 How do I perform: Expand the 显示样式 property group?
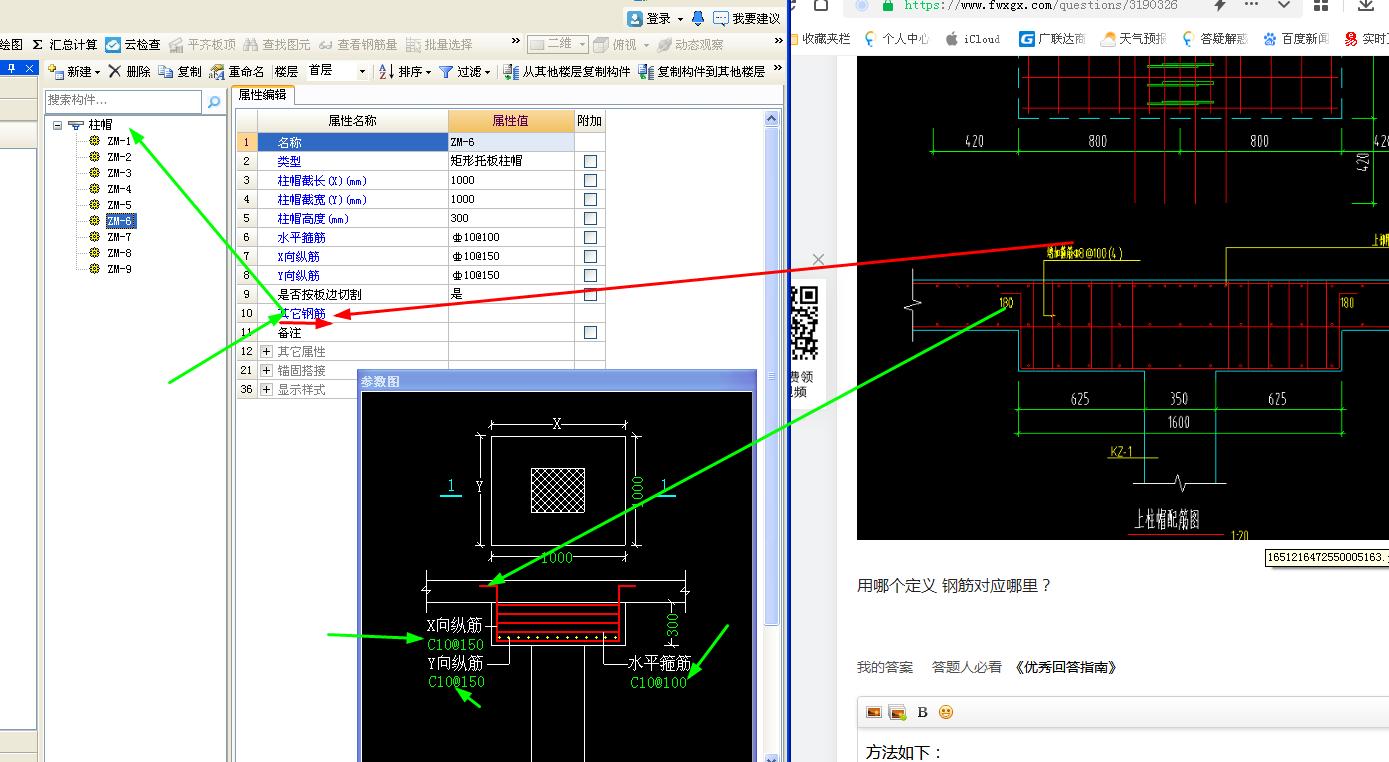(x=266, y=389)
